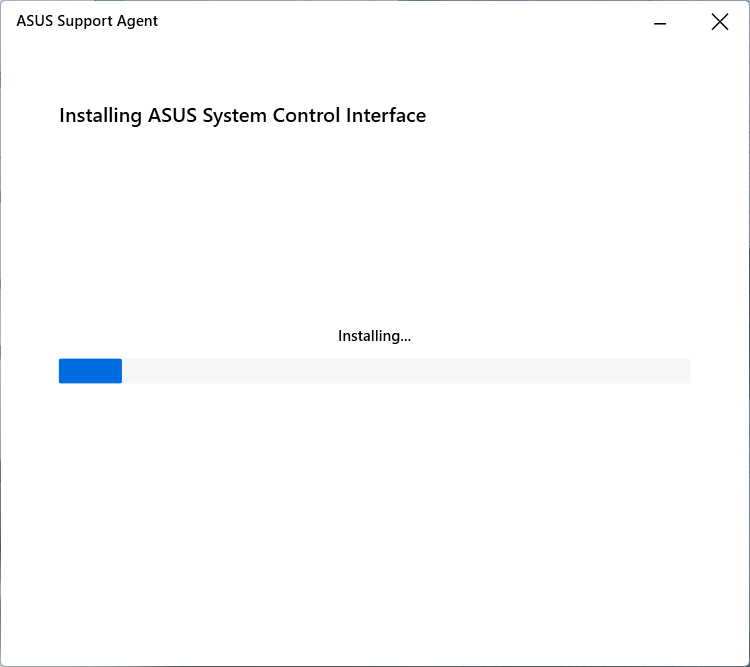
Task: Click blank area between heading and status
Action: click(375, 225)
